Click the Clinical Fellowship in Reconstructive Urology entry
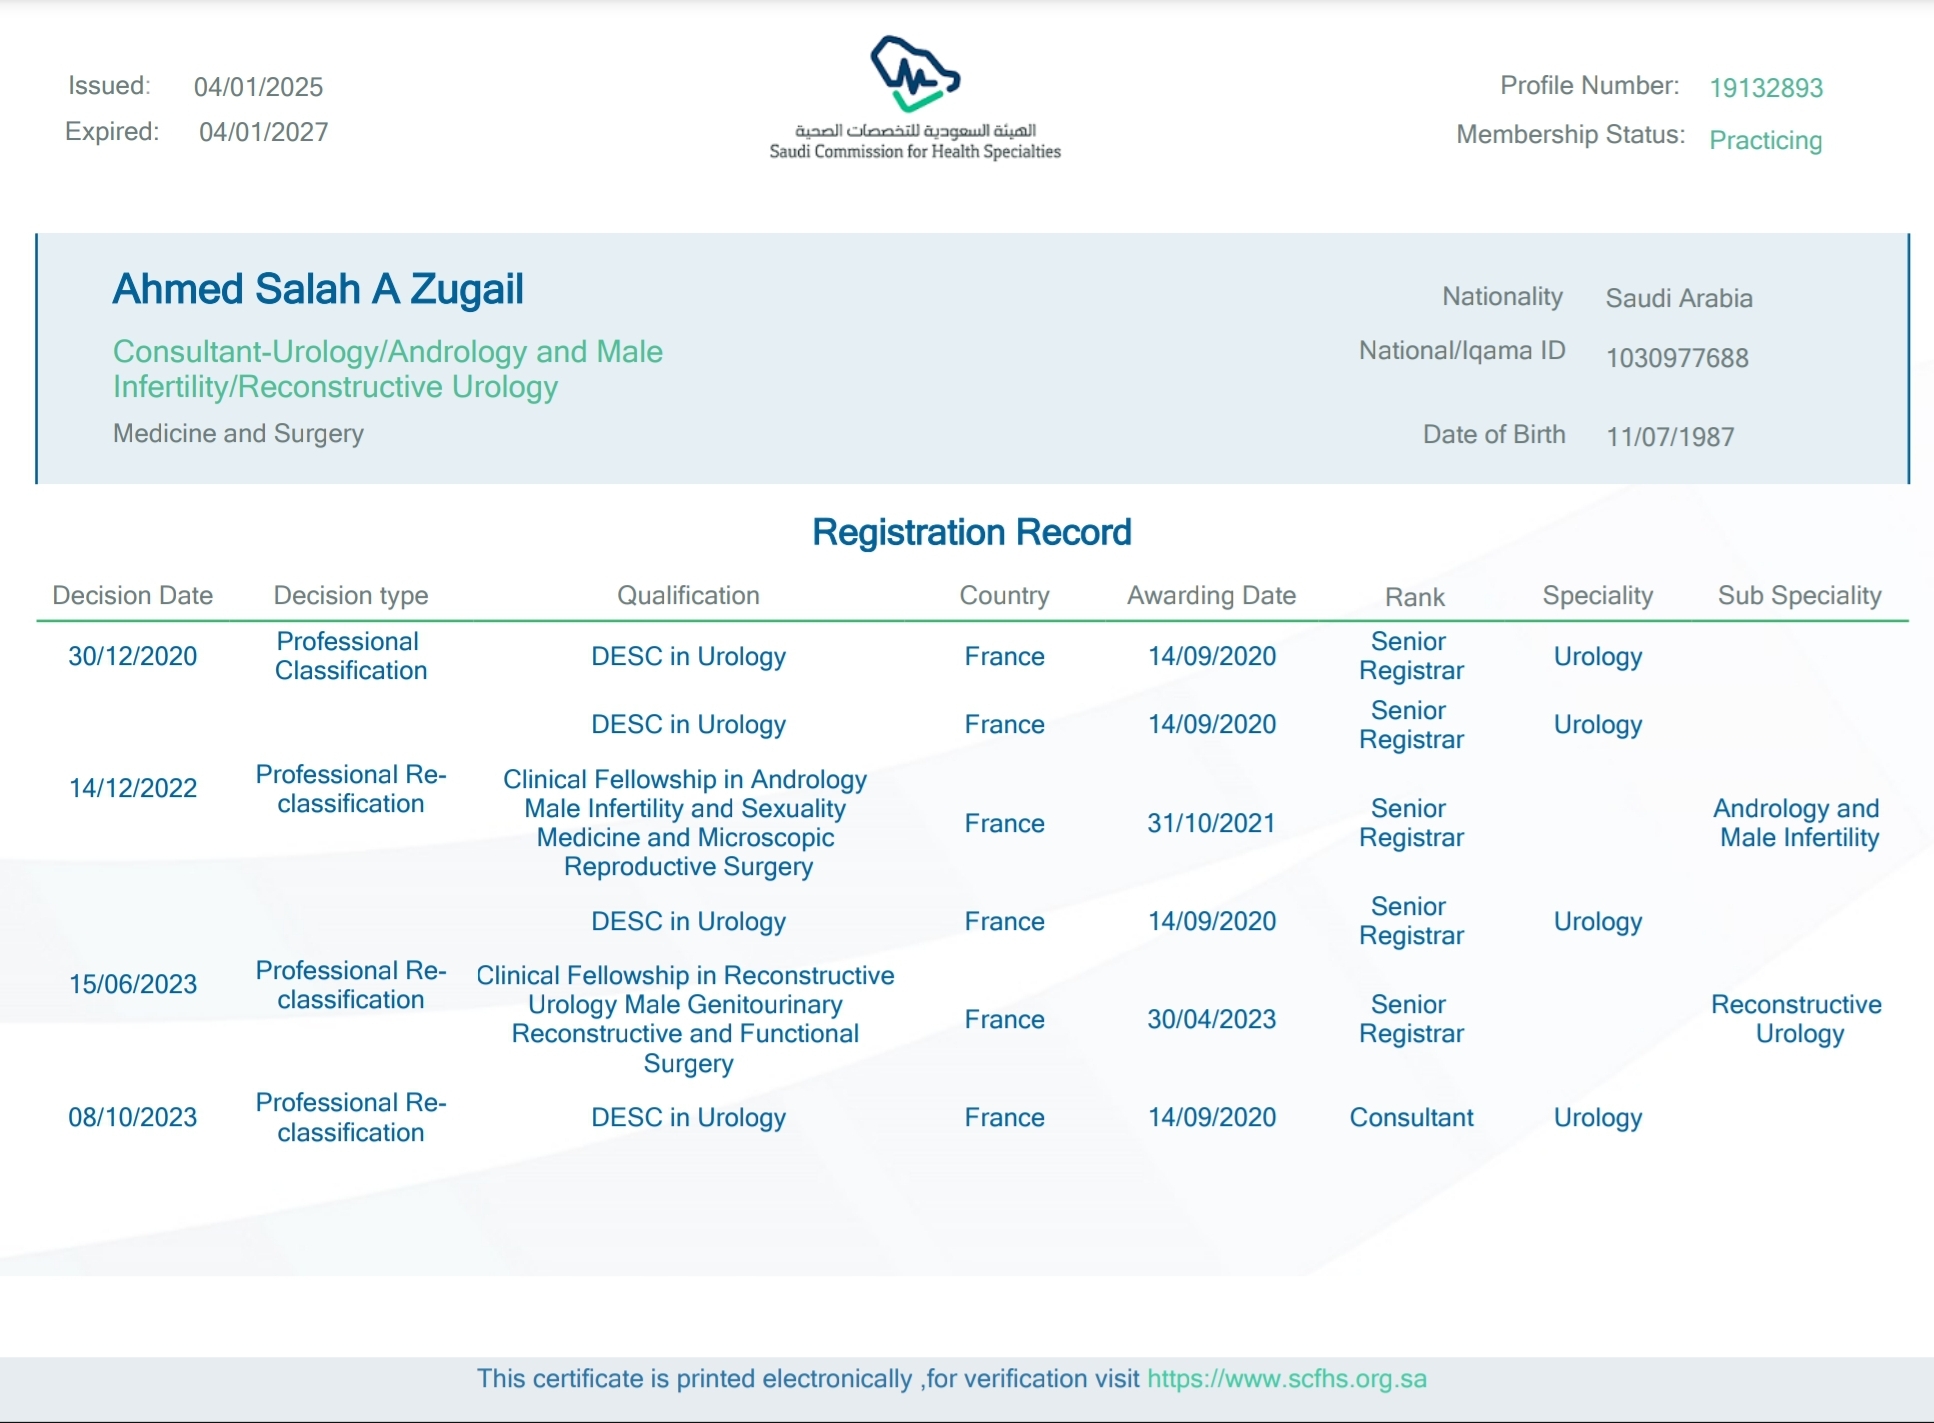The image size is (1934, 1423). 685,1019
